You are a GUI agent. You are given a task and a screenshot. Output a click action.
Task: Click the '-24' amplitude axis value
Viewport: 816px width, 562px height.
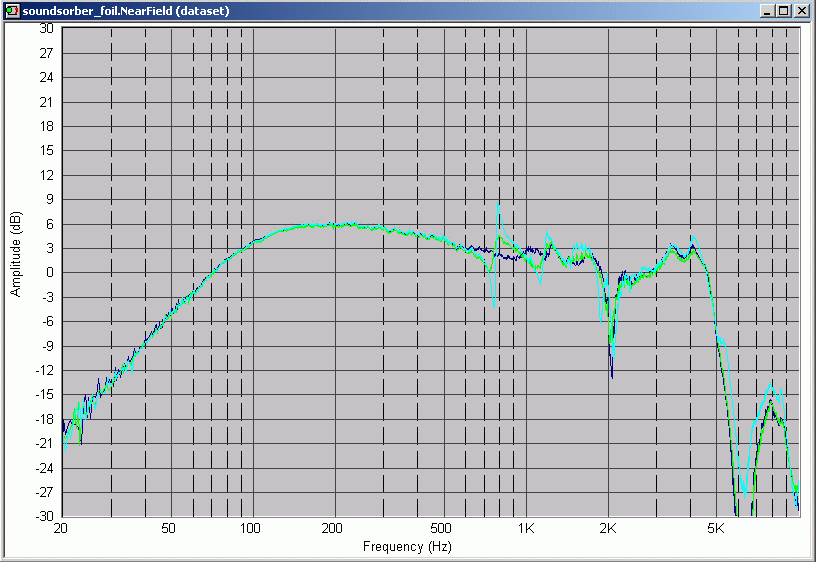pos(44,468)
